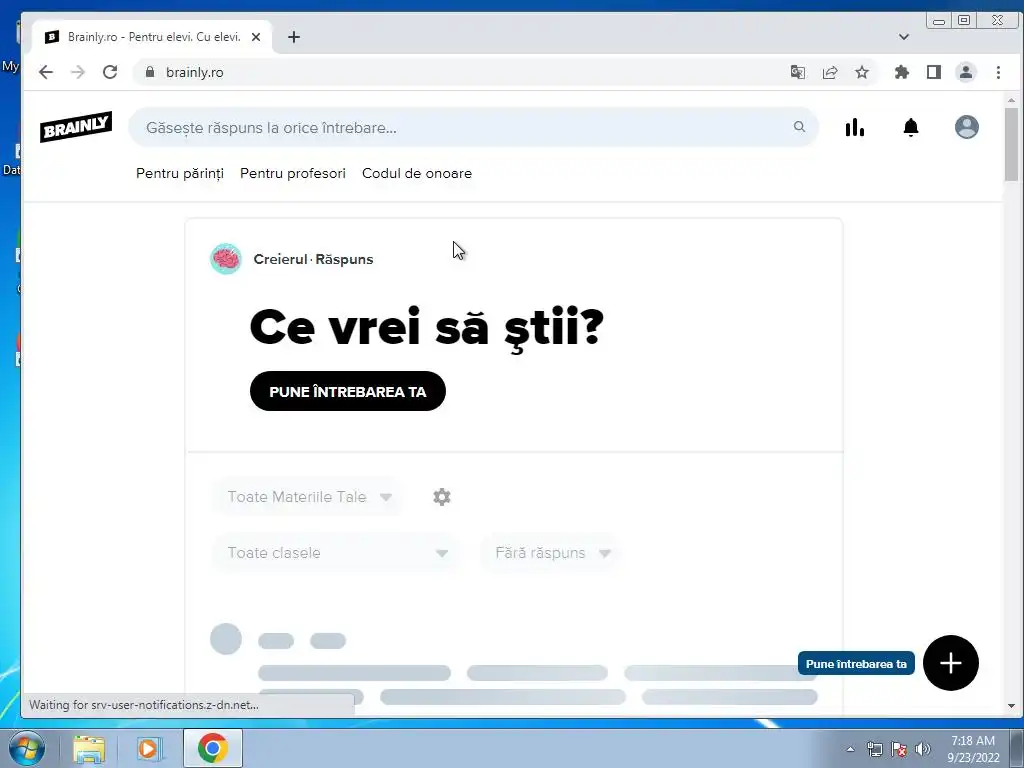
Task: Expand Toate clasele dropdown
Action: [338, 553]
